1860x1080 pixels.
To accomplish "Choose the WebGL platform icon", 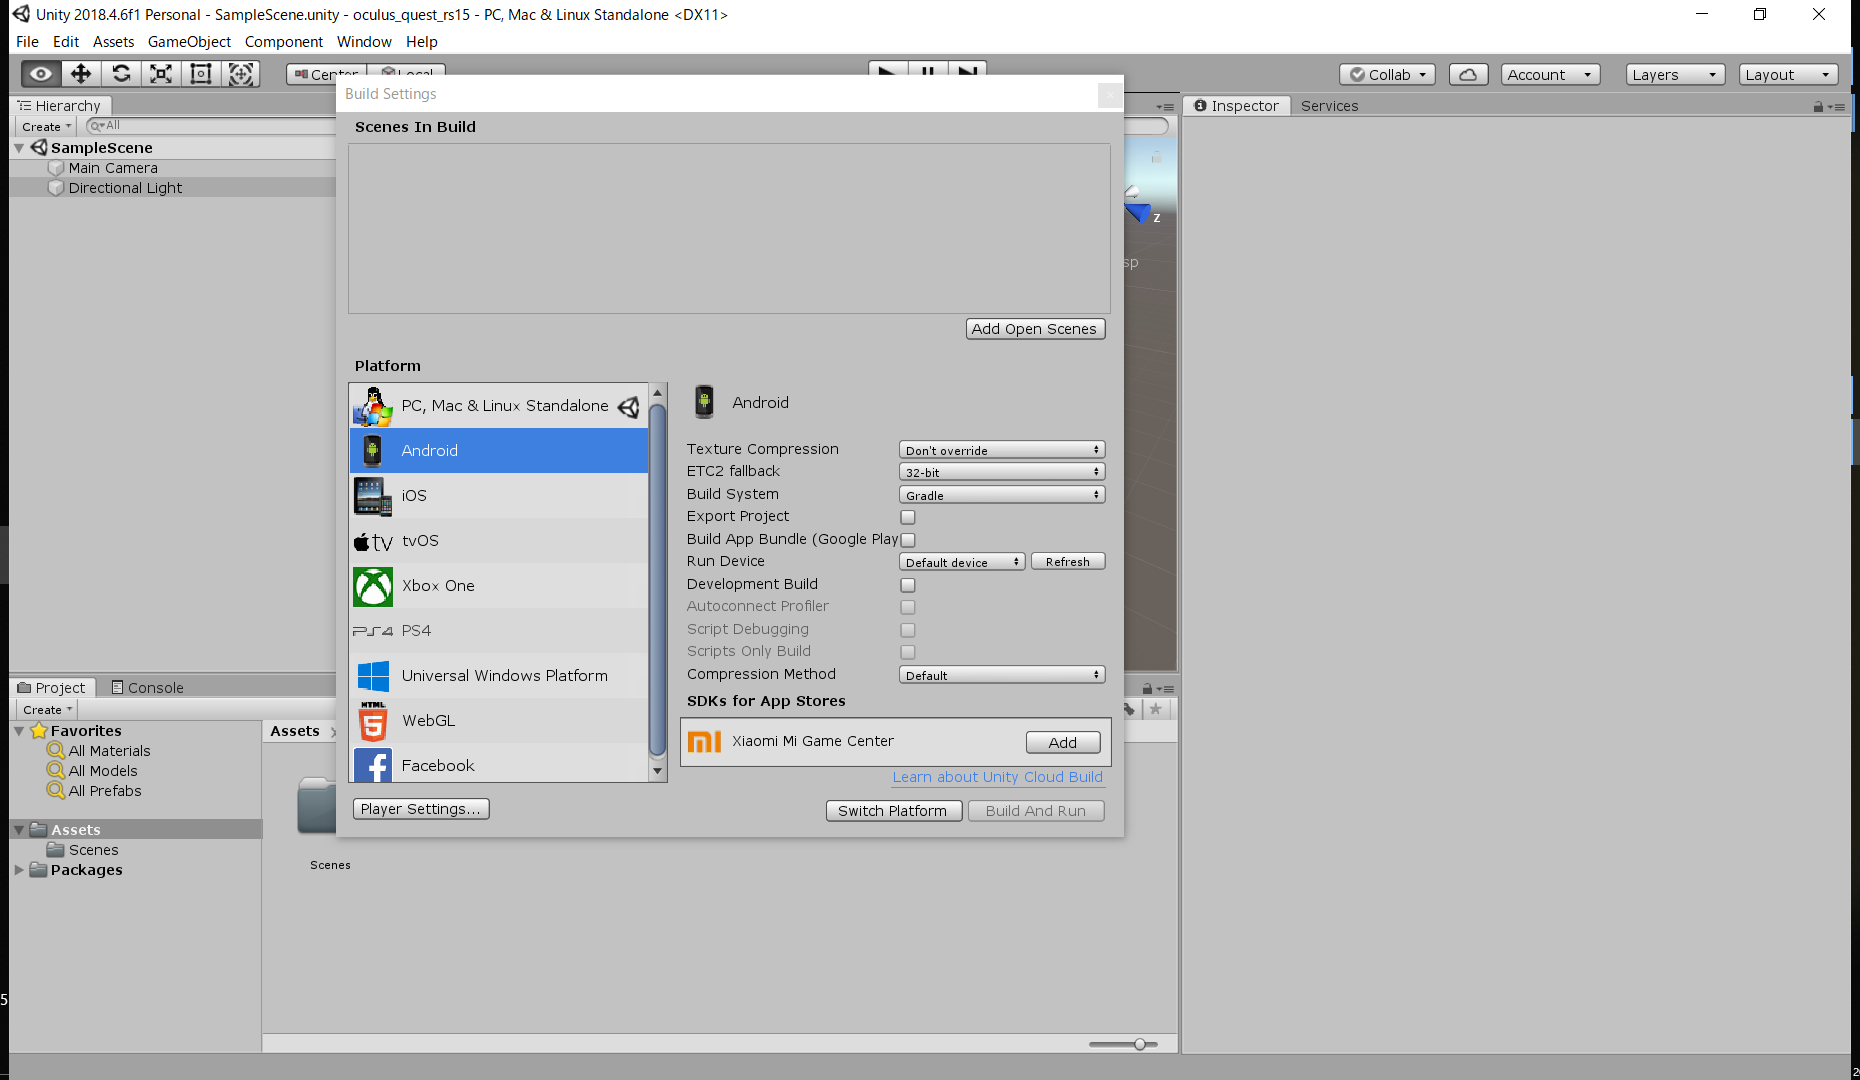I will click(372, 721).
